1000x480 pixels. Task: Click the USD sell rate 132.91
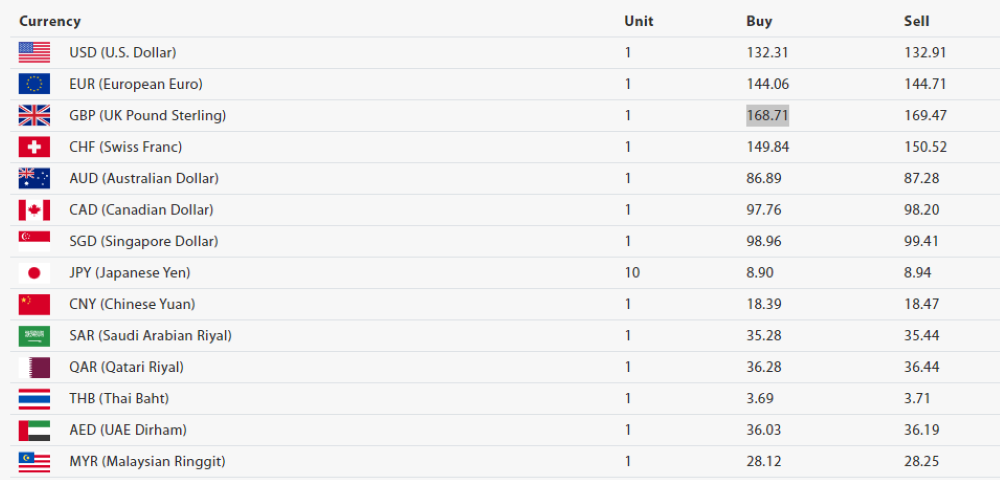click(924, 52)
